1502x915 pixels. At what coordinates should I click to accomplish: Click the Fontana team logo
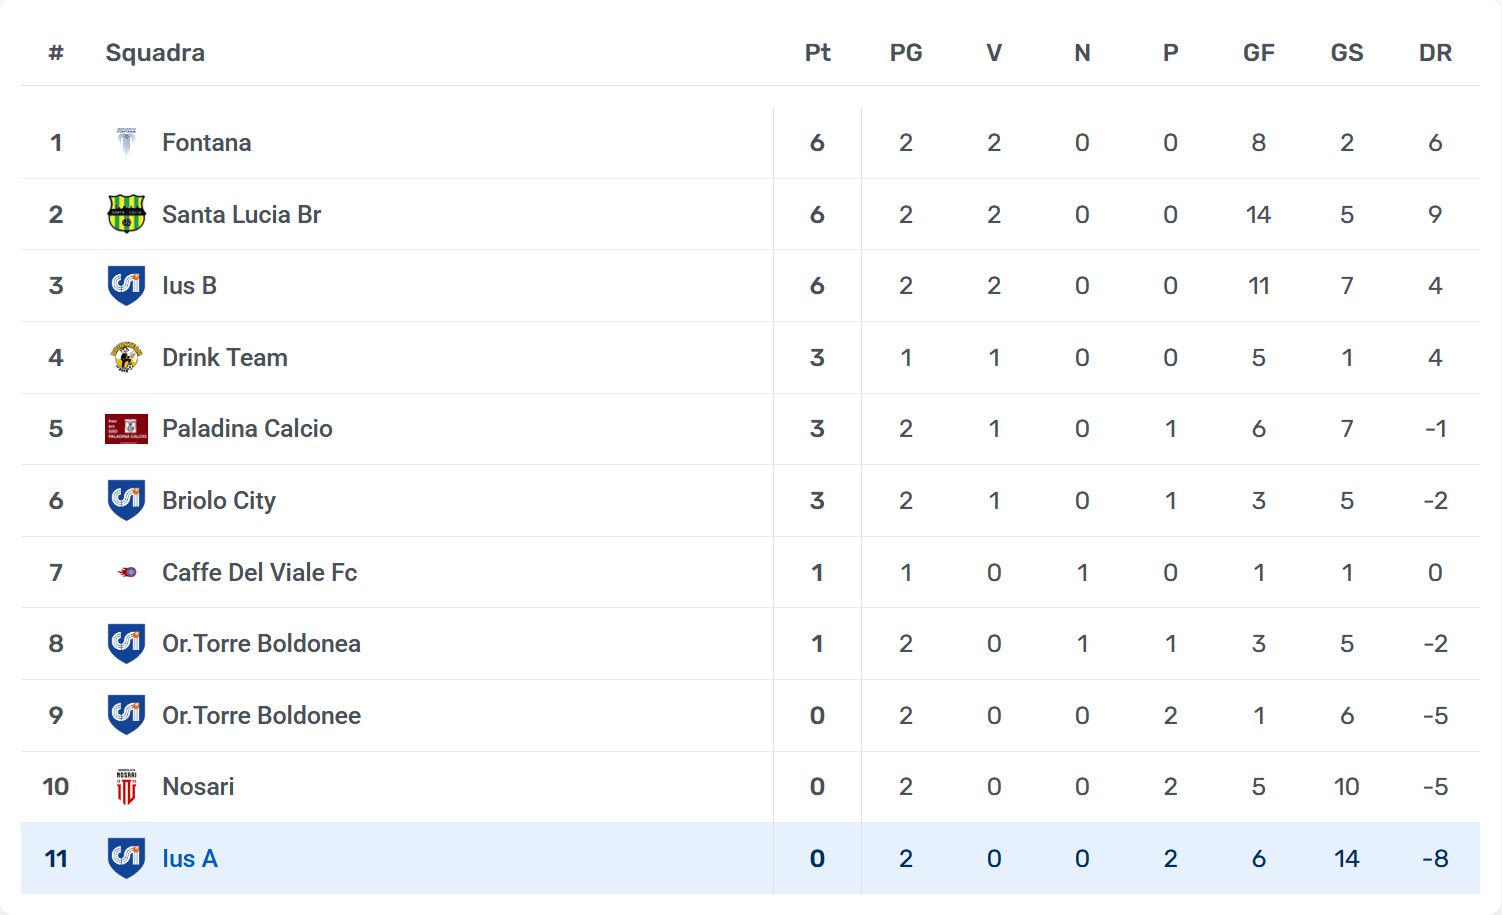click(126, 142)
